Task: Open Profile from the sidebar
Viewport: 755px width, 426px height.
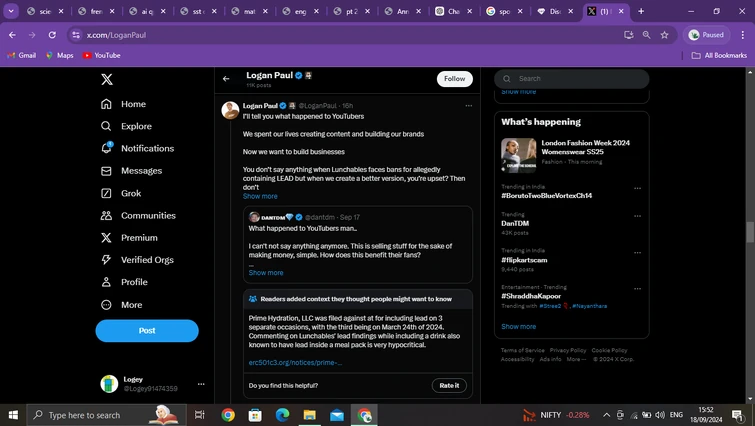Action: click(124, 282)
